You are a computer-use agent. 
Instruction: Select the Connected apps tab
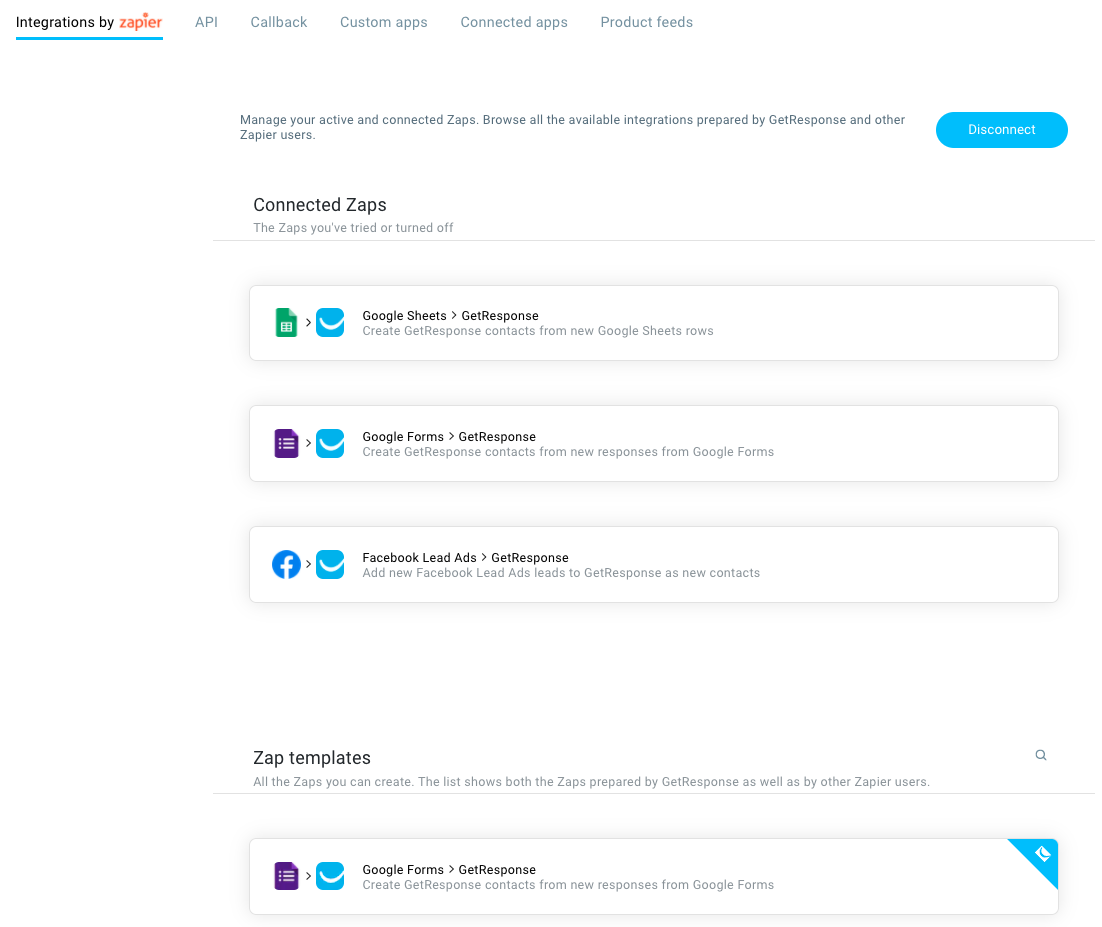(514, 22)
